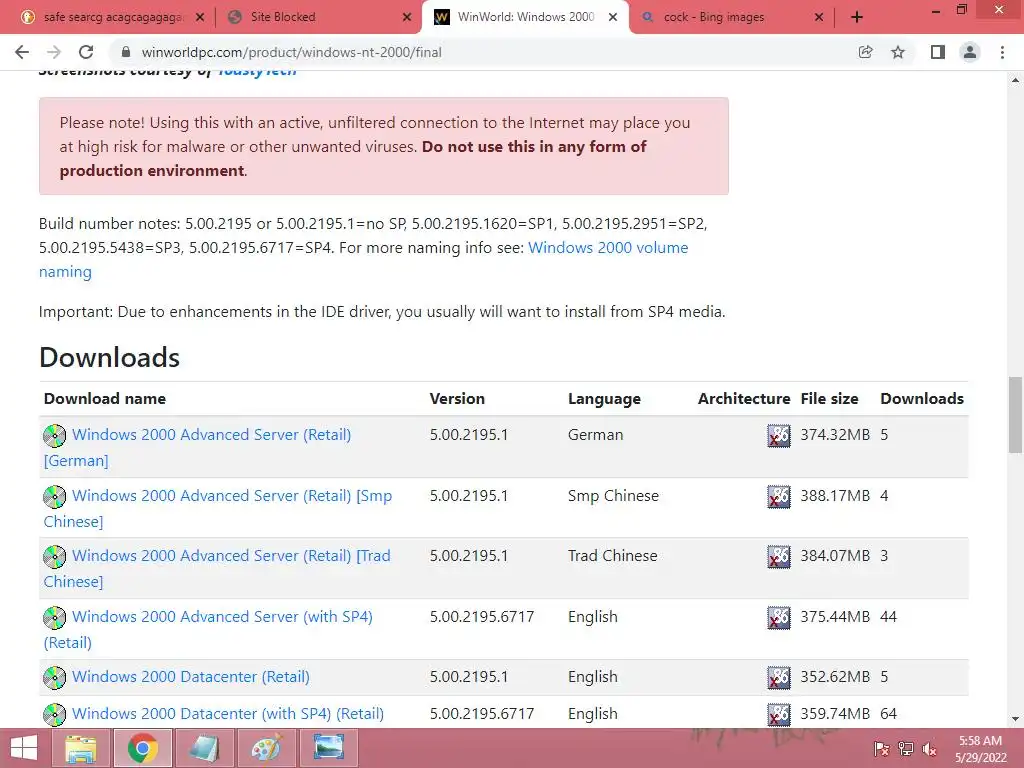Click the padlock site info icon
This screenshot has height=768, width=1024.
[x=126, y=52]
